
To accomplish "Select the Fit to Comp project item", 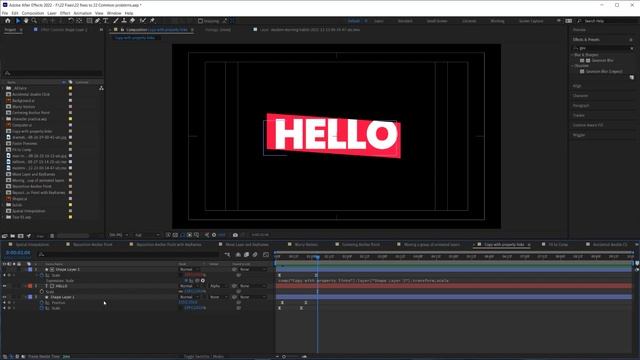I will click(x=22, y=150).
